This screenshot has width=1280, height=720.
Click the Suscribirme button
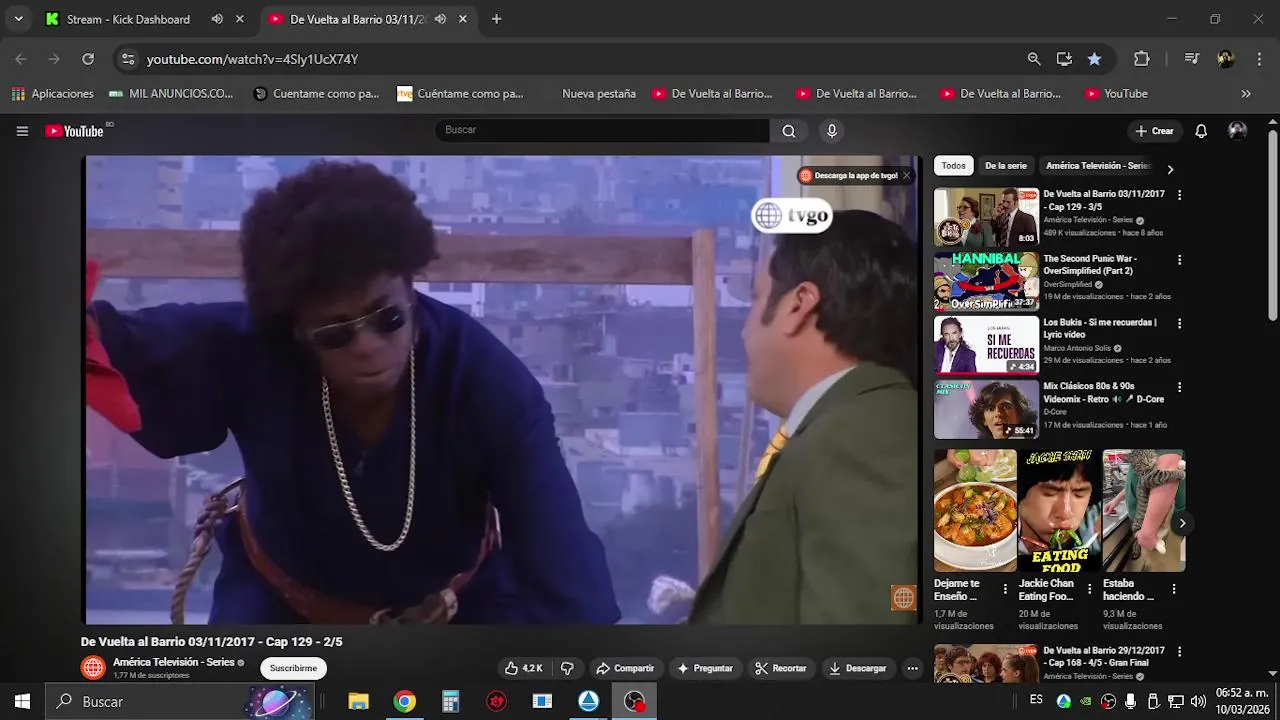(x=293, y=668)
